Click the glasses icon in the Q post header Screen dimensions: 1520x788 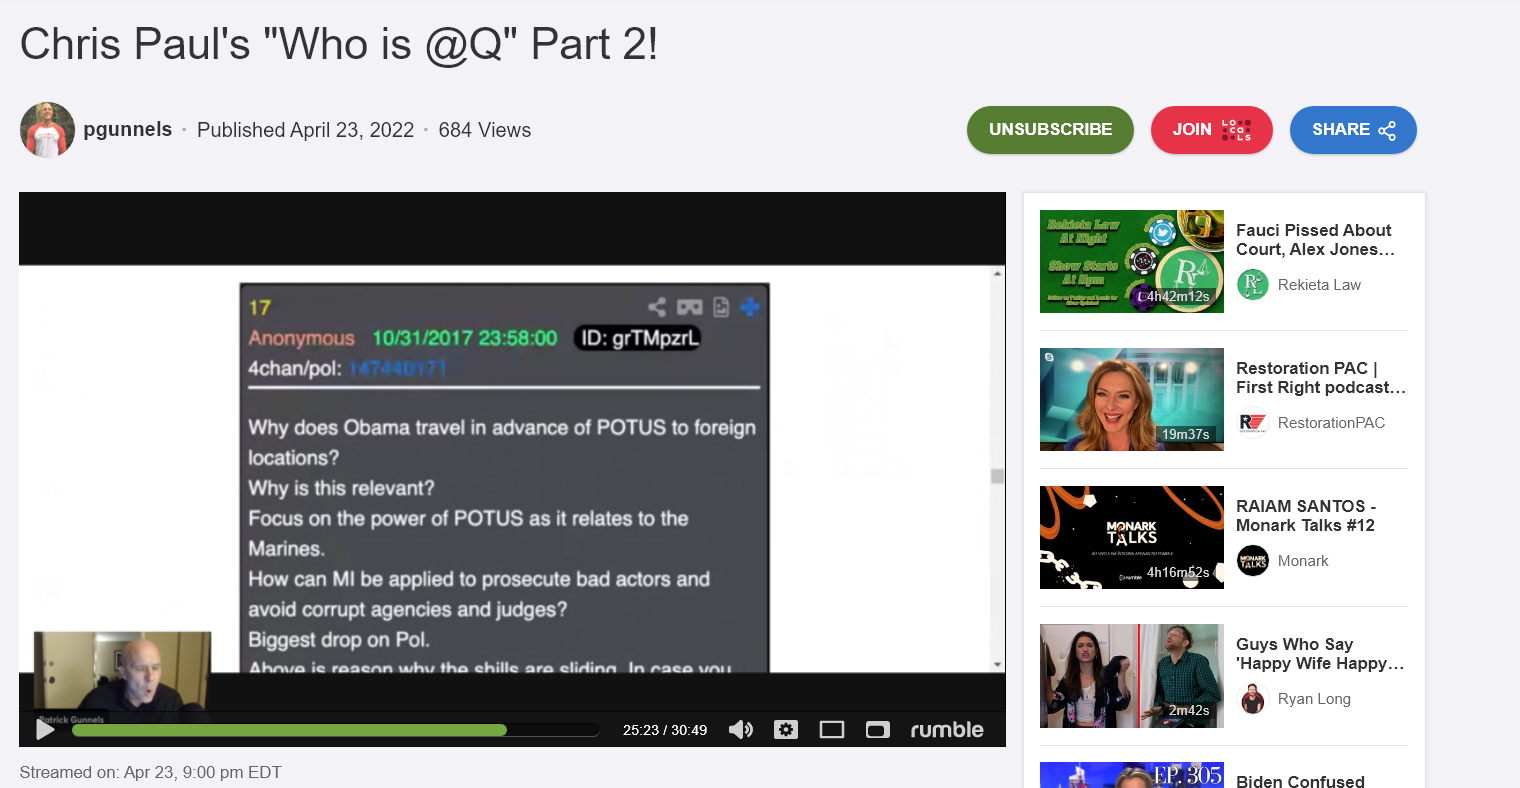690,307
